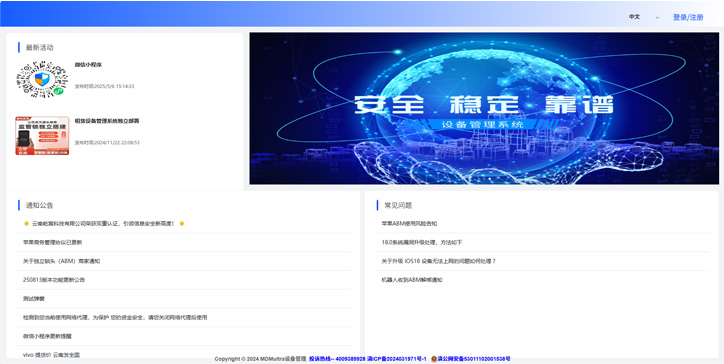Open the 租赁设备管理系统独立部署 activity title
Image resolution: width=724 pixels, height=364 pixels.
(x=107, y=121)
